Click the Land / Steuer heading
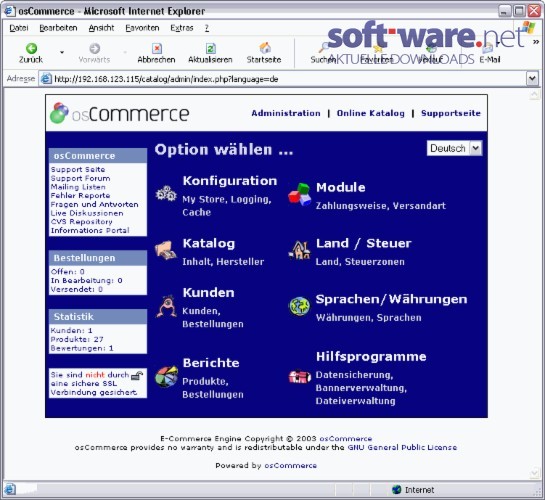Screen dimensions: 545x500 tap(364, 243)
